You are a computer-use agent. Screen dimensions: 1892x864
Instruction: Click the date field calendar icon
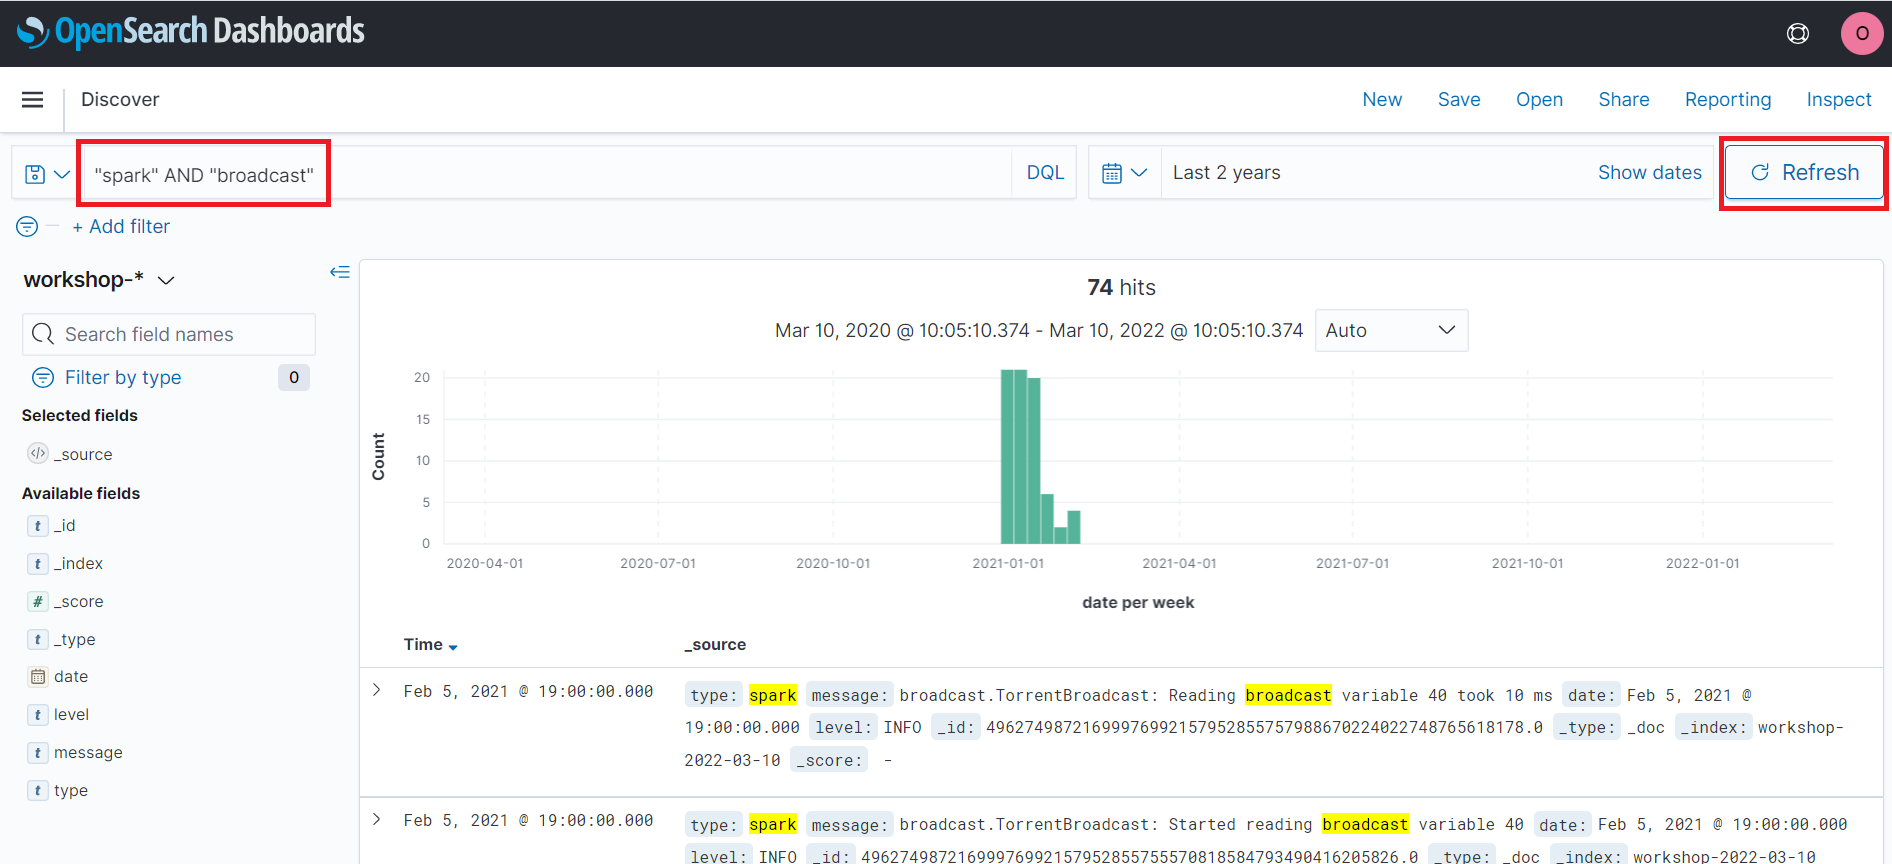38,677
